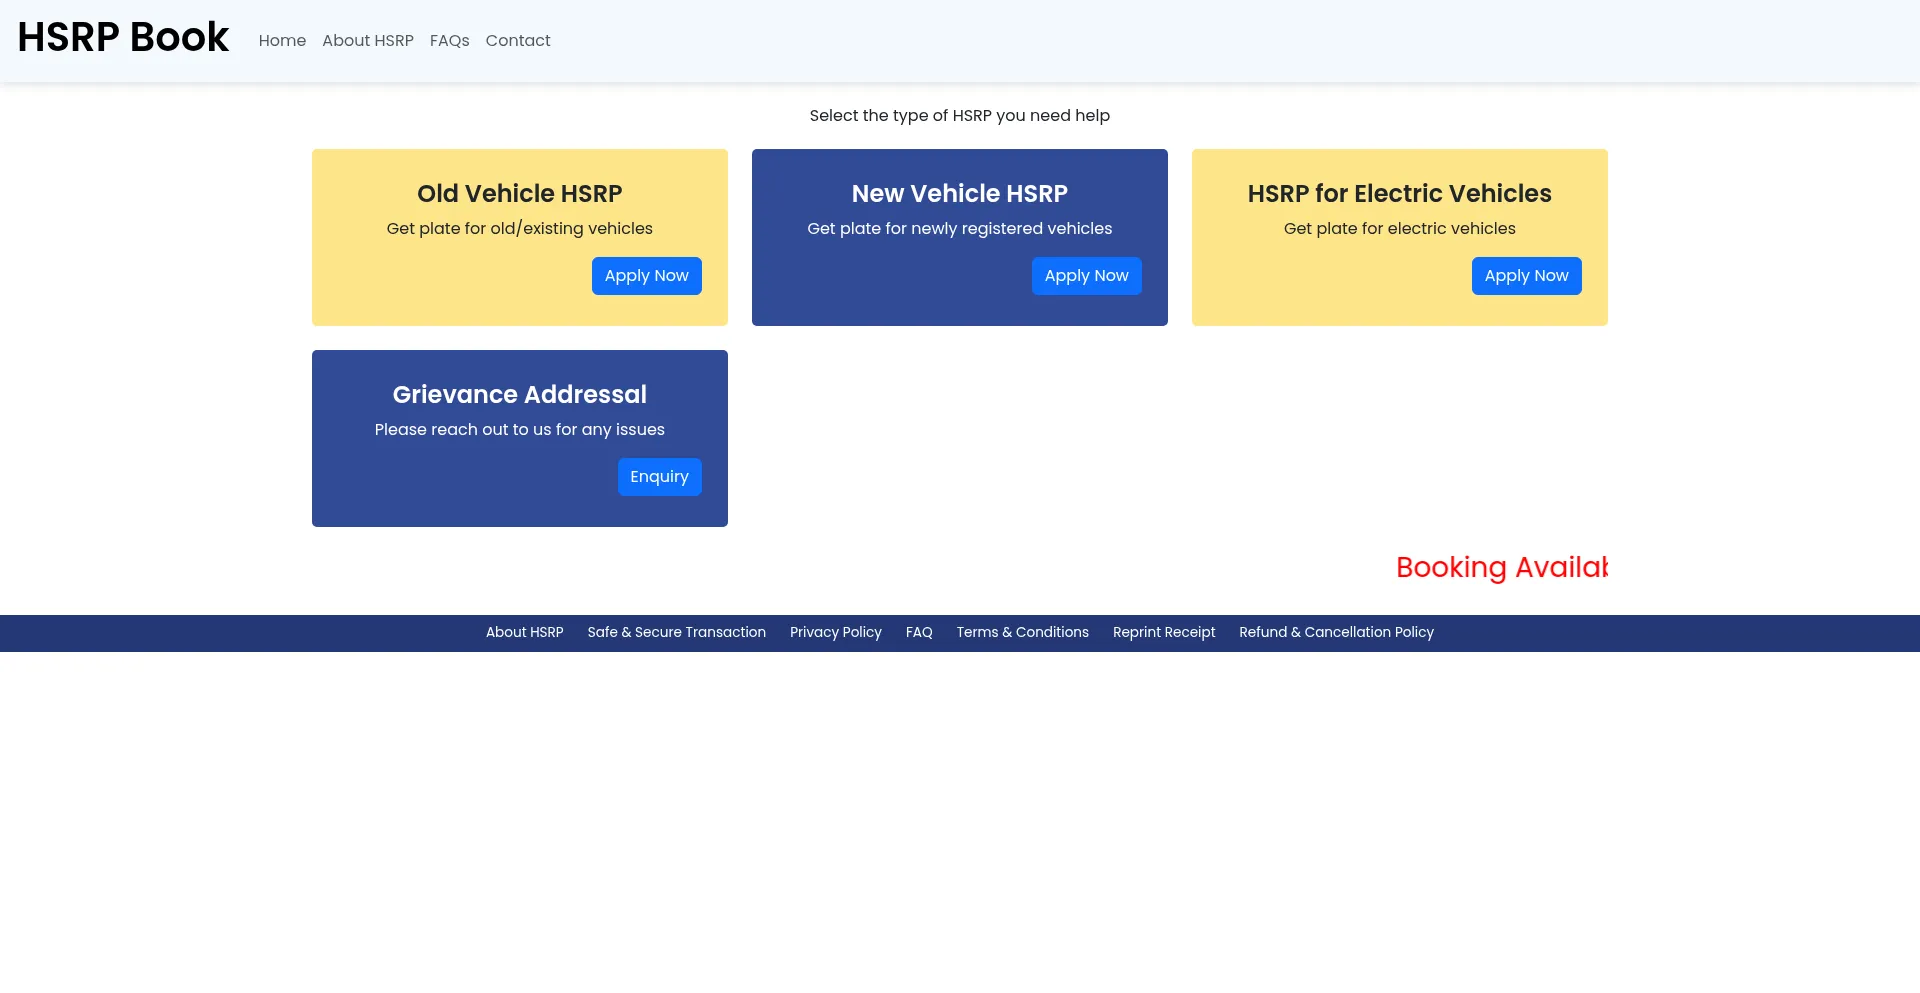The width and height of the screenshot is (1920, 993).
Task: Open Reprint Receipt footer link
Action: (1163, 633)
